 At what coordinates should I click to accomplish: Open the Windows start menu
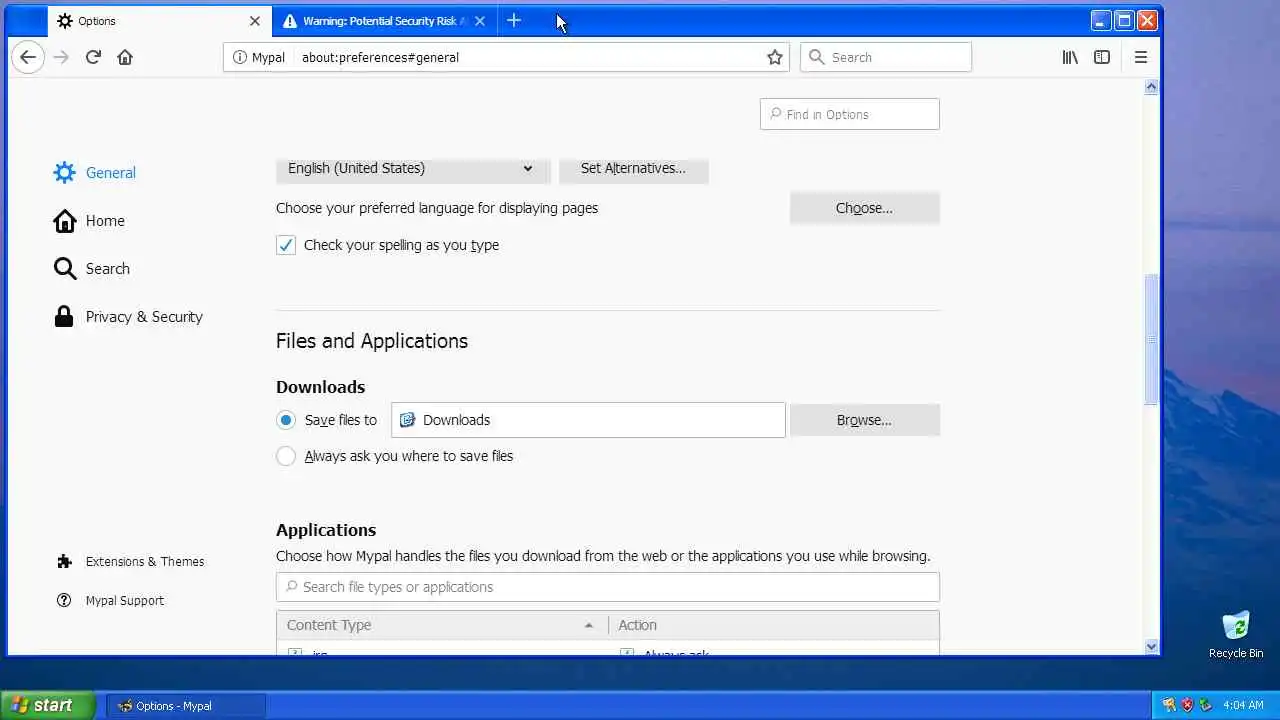47,705
